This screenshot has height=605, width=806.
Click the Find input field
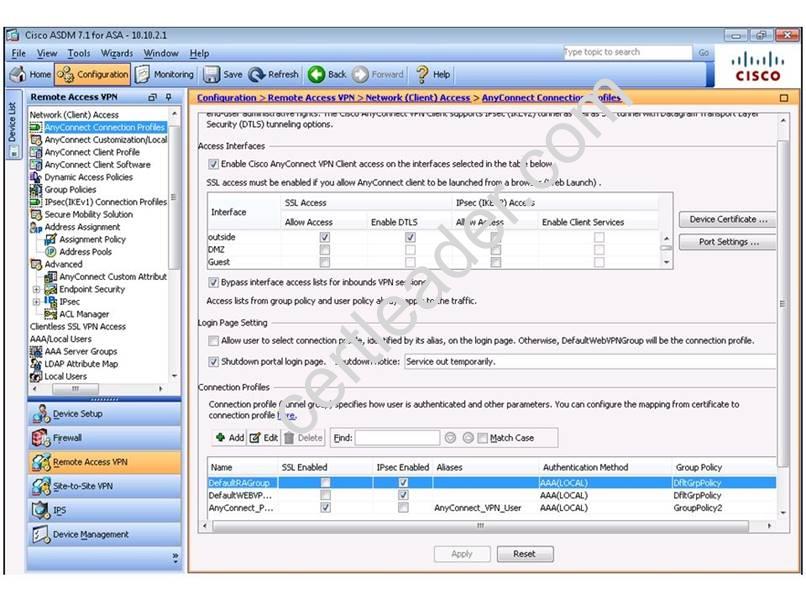(397, 438)
